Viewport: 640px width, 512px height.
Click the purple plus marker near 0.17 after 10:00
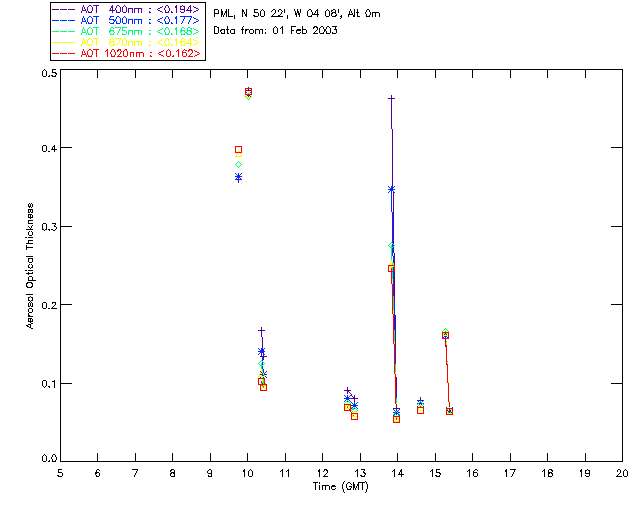(262, 330)
